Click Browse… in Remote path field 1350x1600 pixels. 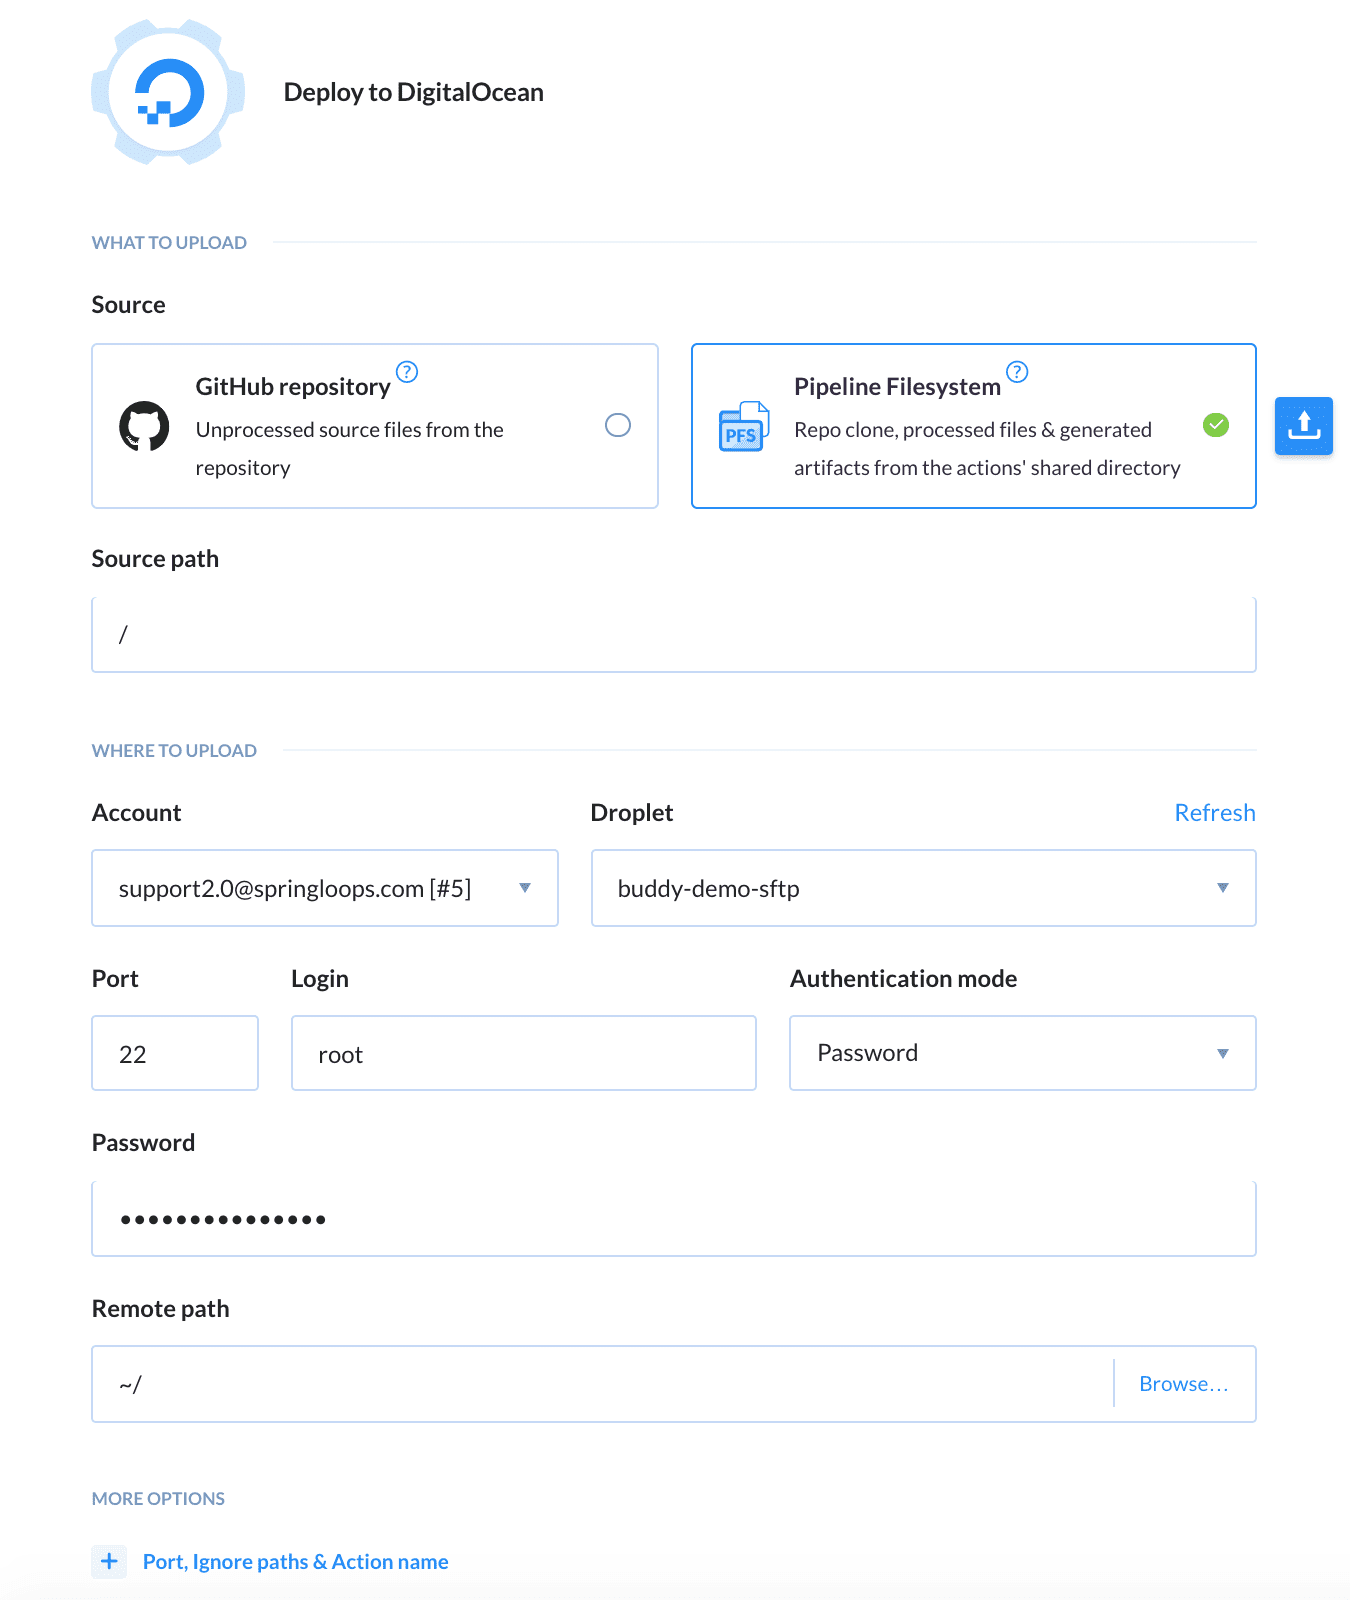(x=1184, y=1384)
